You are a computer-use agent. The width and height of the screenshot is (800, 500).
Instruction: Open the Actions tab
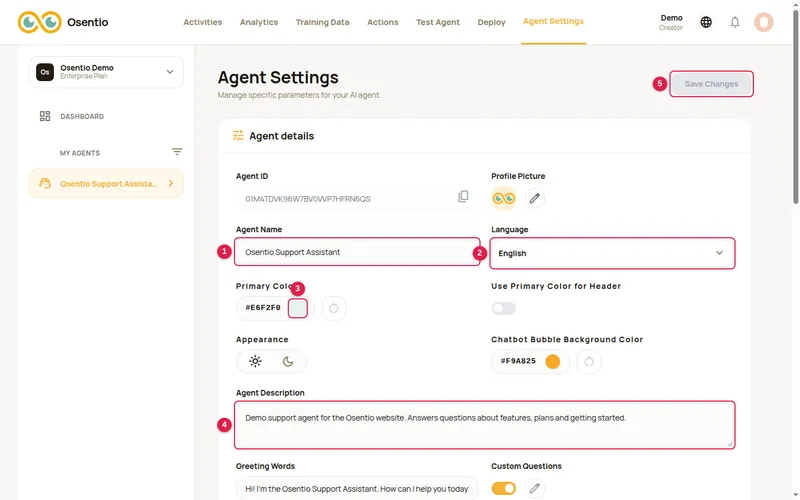click(x=383, y=22)
